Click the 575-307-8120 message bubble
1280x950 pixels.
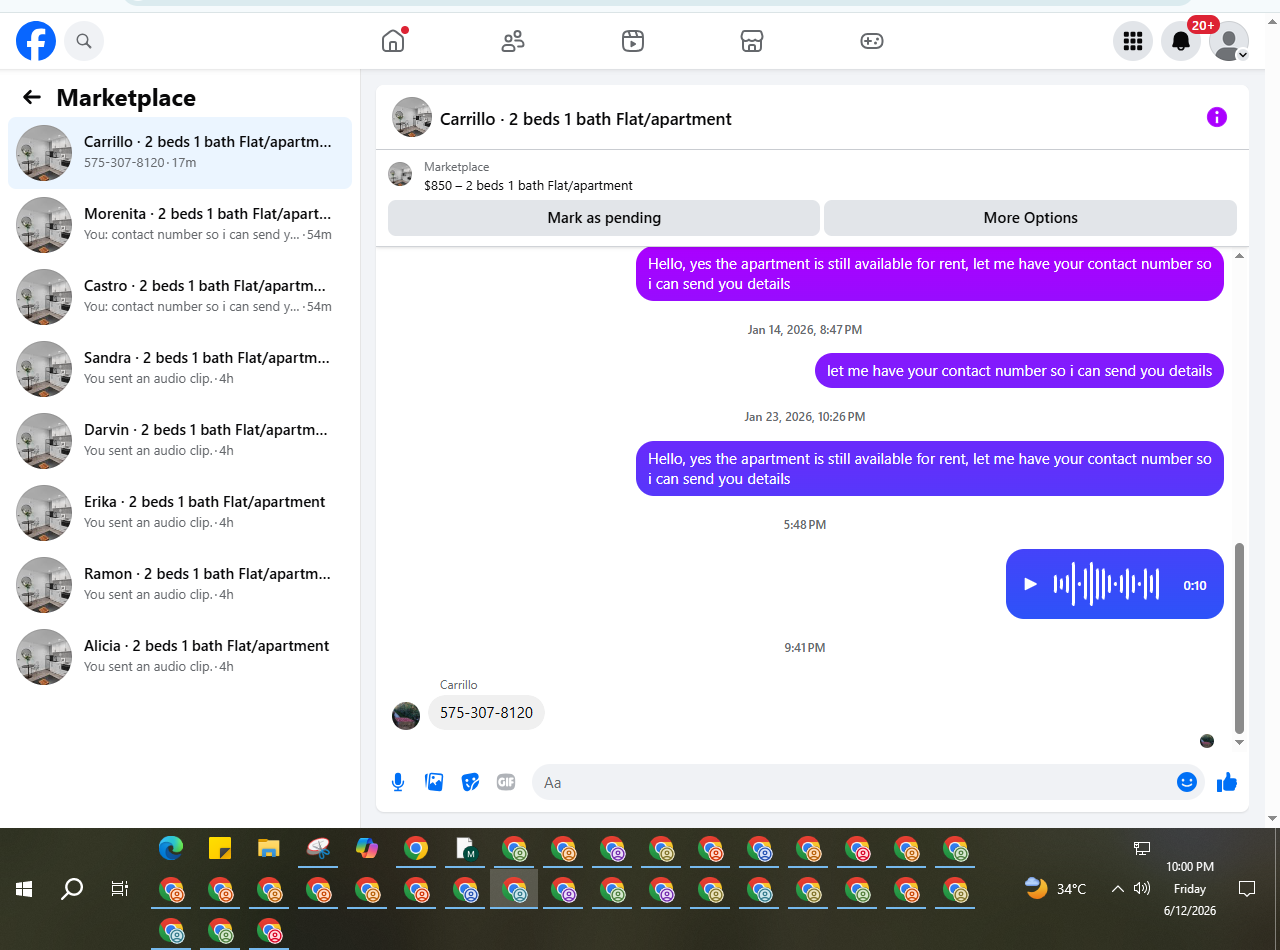coord(486,713)
